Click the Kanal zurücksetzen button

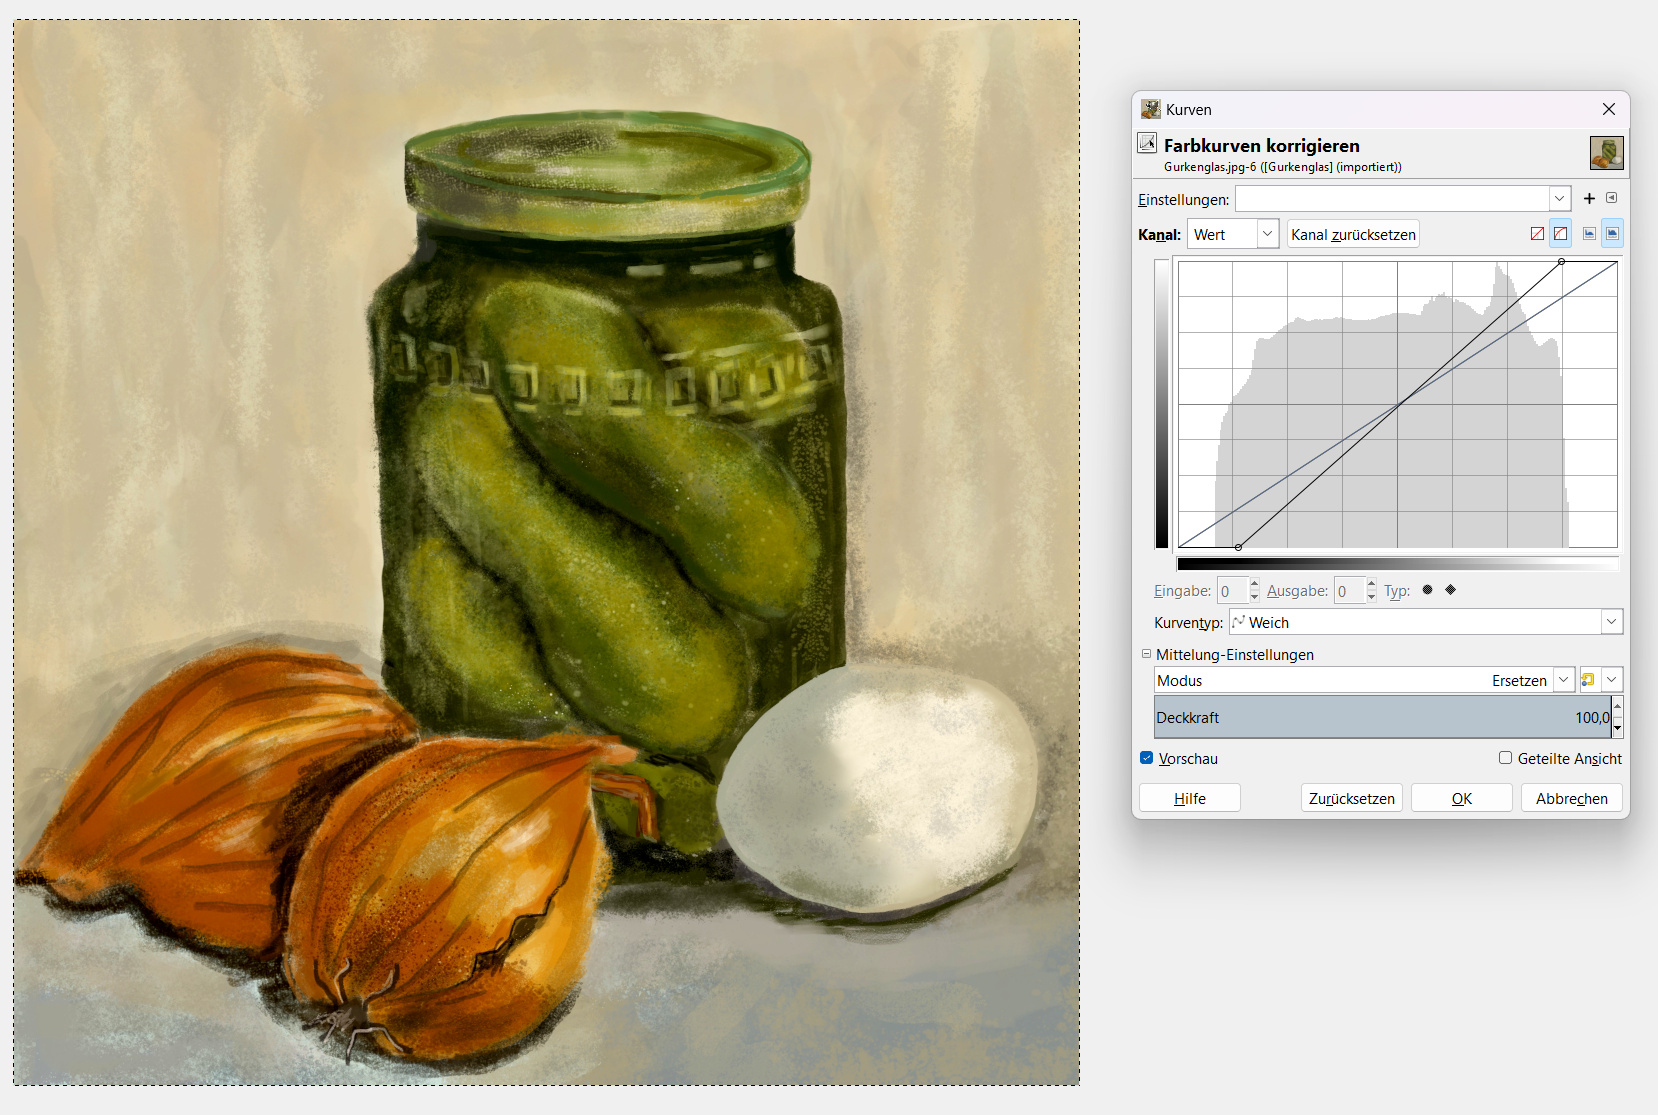click(1353, 234)
